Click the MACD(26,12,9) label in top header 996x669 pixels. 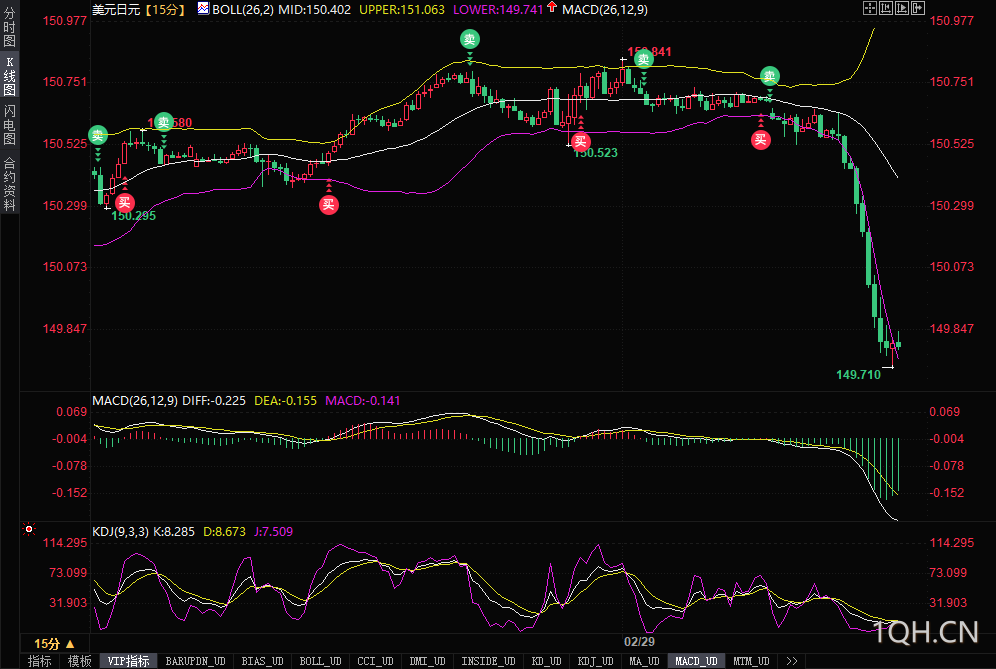pos(605,10)
